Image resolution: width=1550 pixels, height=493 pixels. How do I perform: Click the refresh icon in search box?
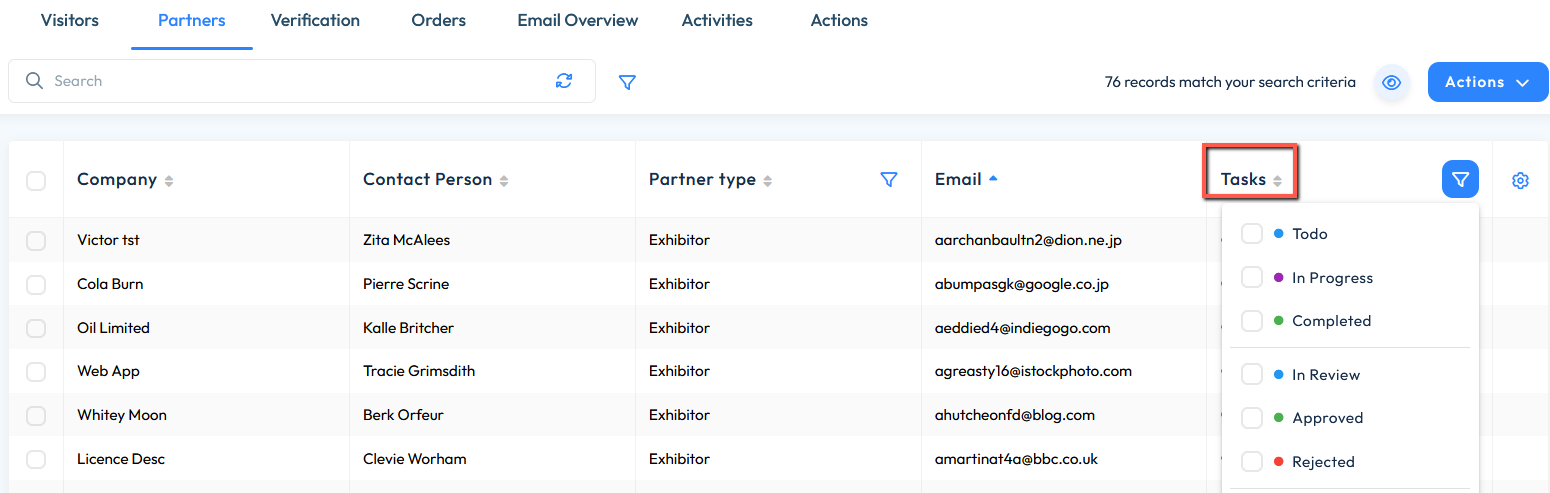coord(564,81)
